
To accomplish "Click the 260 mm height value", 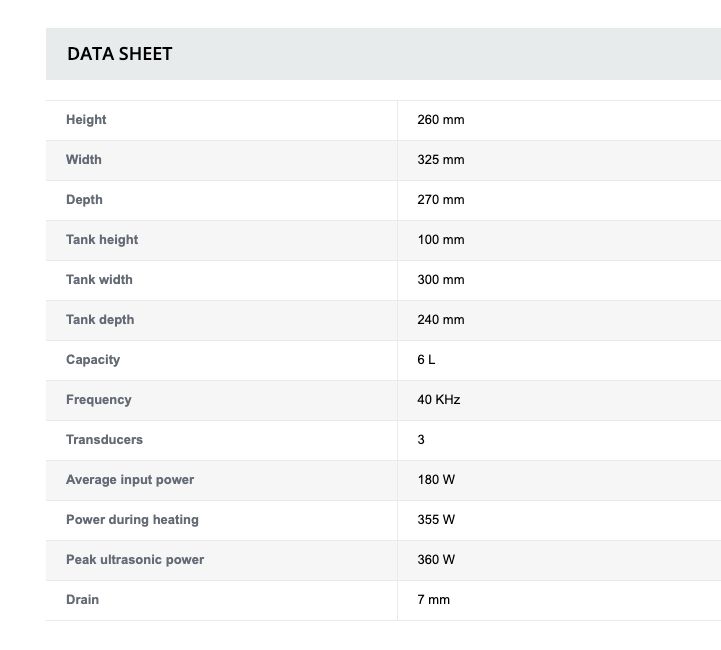I will [x=441, y=120].
